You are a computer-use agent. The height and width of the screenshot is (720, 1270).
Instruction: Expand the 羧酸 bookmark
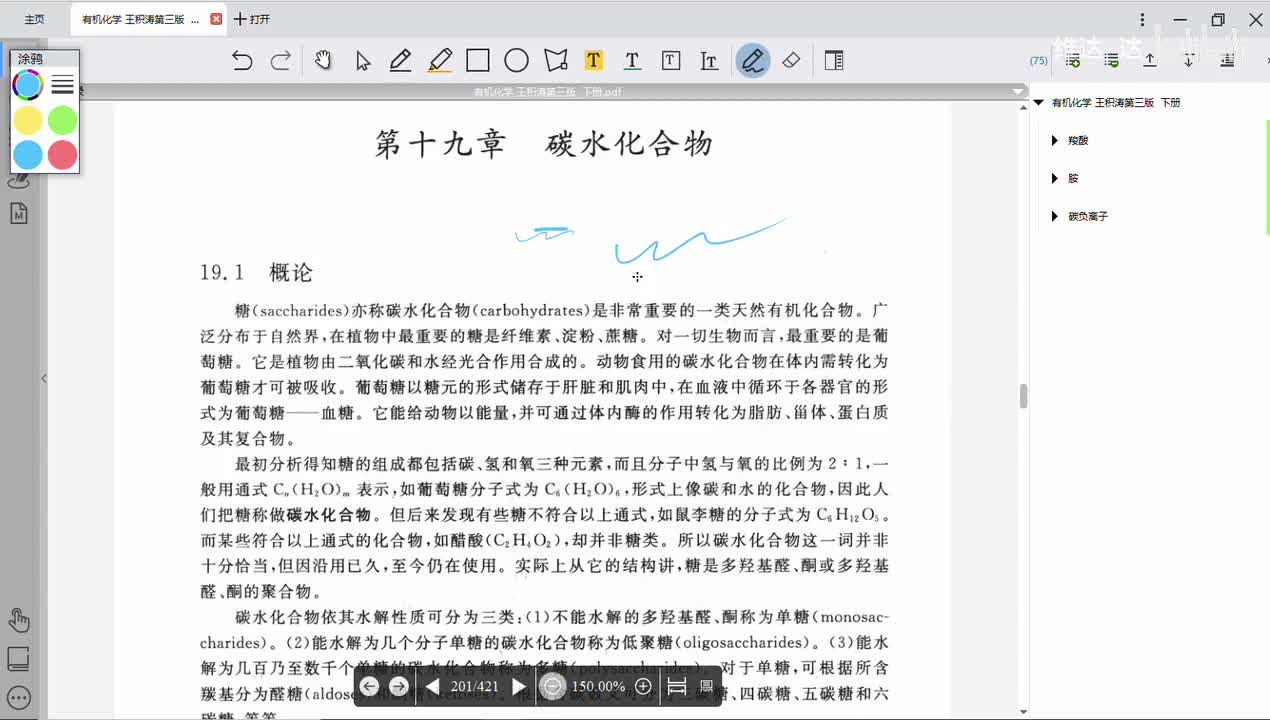coord(1055,141)
